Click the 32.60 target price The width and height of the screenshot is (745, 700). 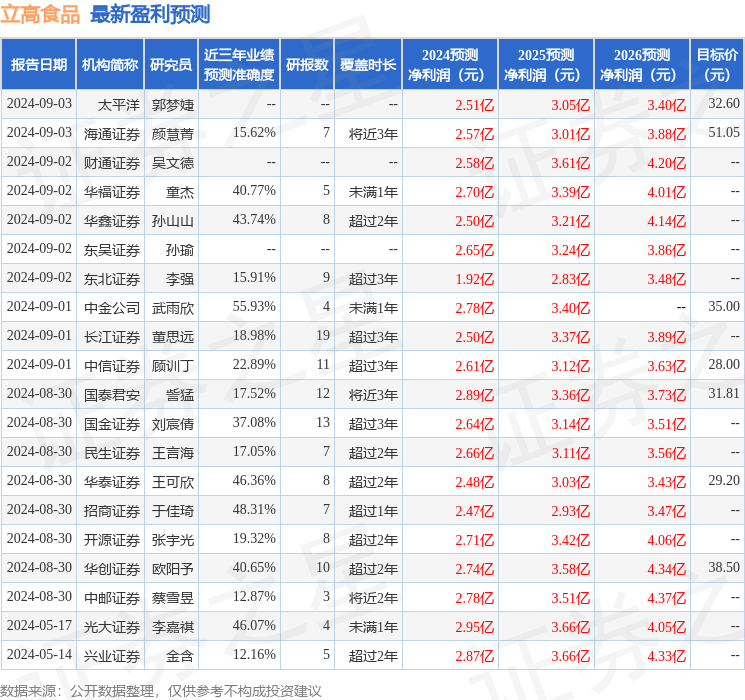(x=724, y=104)
